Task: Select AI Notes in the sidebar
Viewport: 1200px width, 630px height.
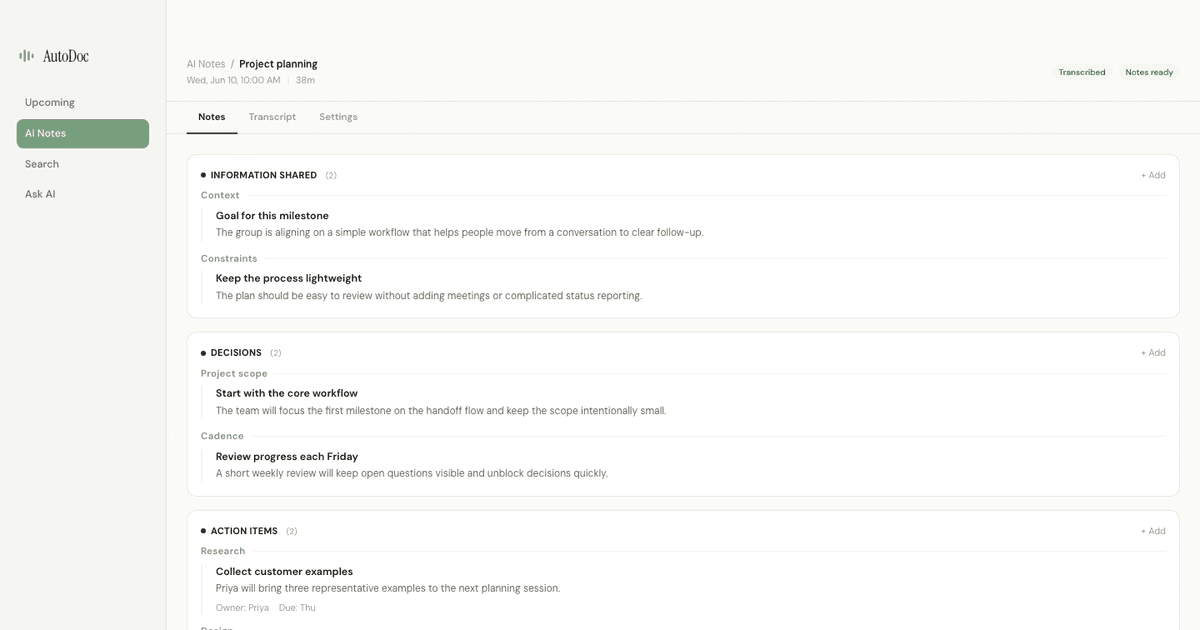Action: (x=82, y=133)
